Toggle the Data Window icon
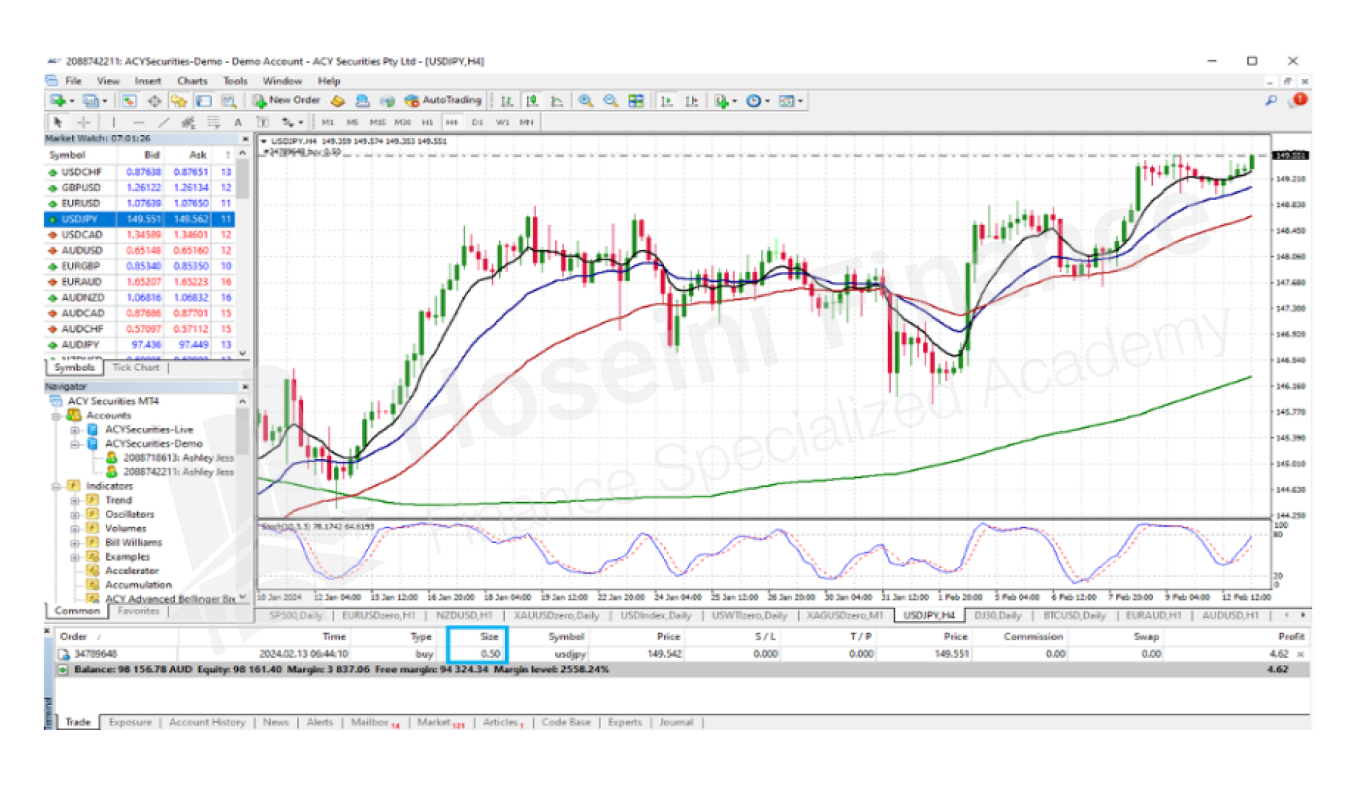The image size is (1357, 785). pyautogui.click(x=153, y=100)
